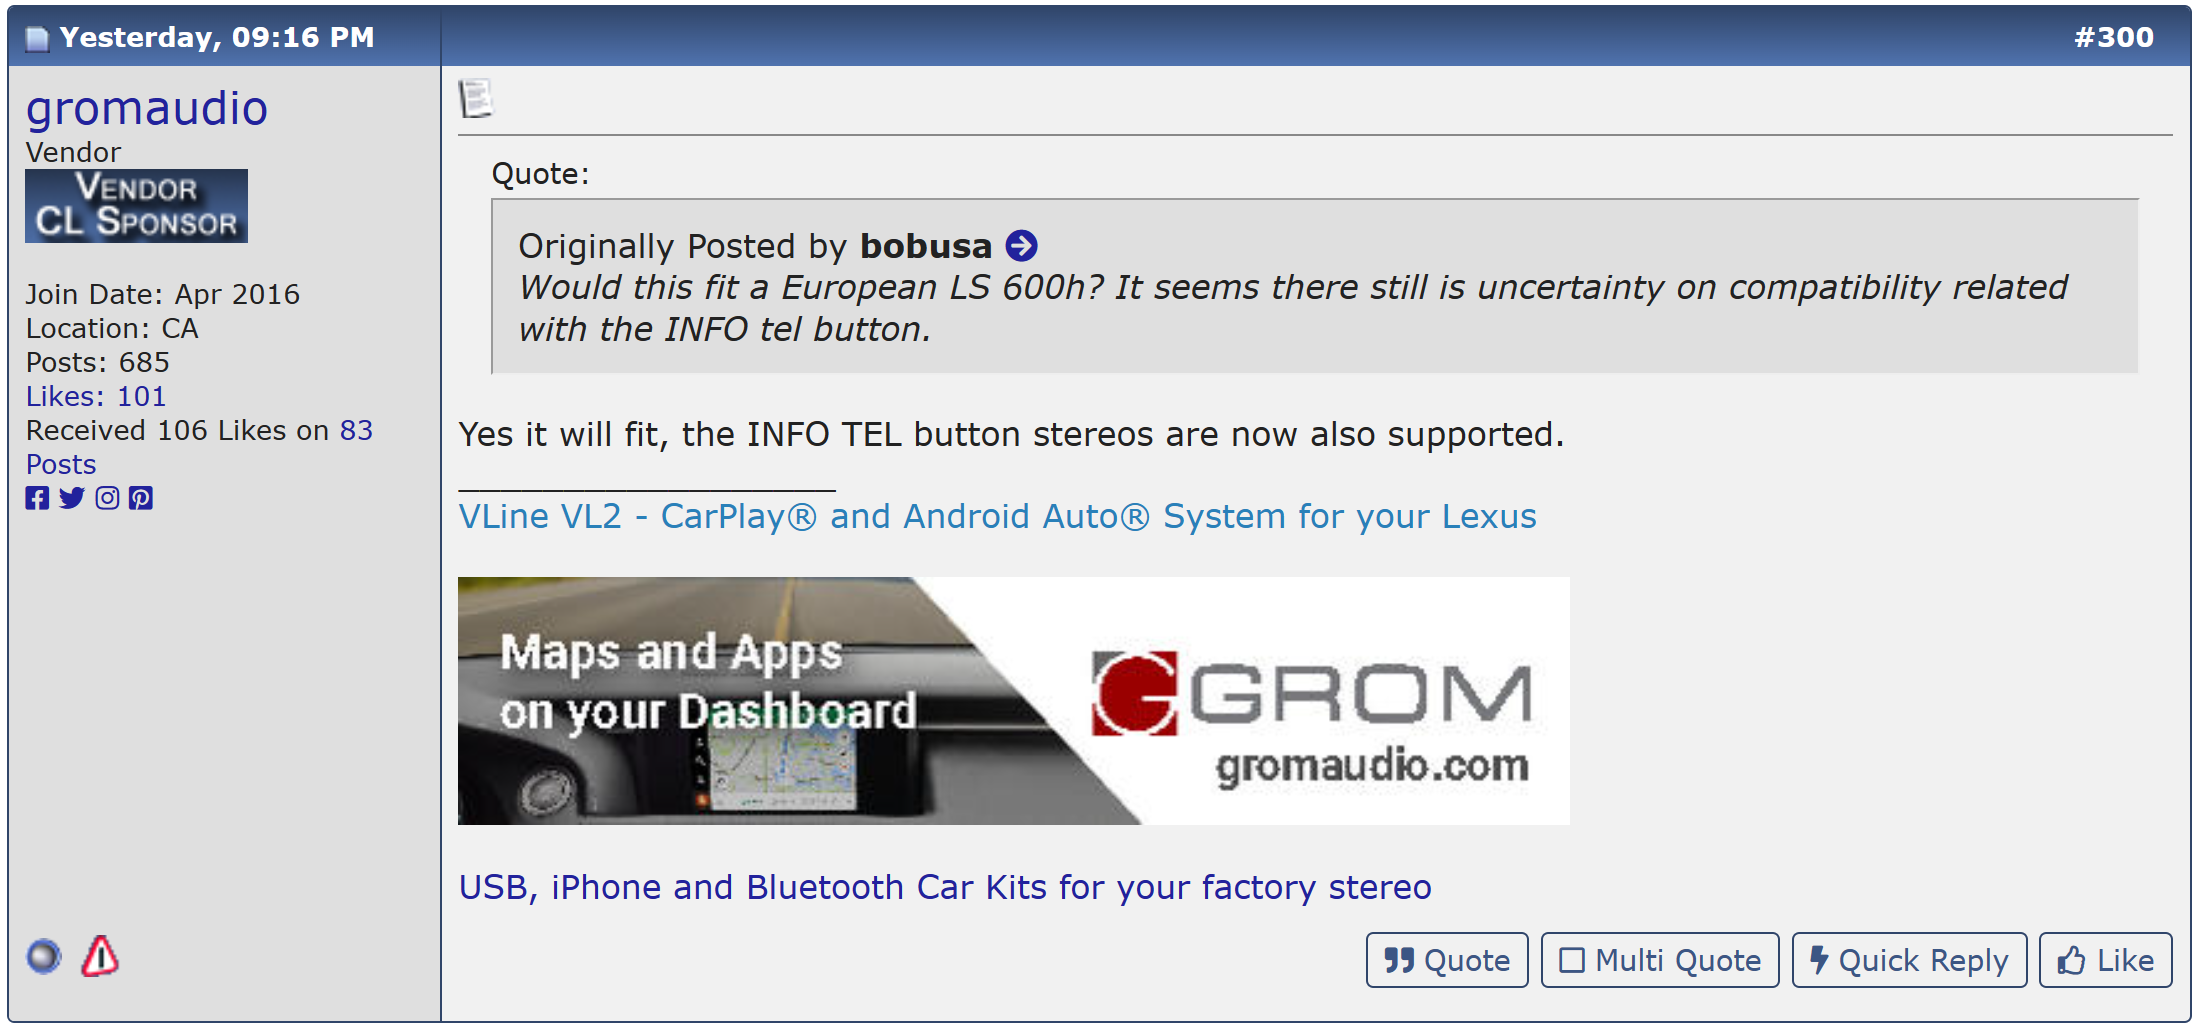Toggle the Multi Quote checkbox button

[x=1659, y=960]
